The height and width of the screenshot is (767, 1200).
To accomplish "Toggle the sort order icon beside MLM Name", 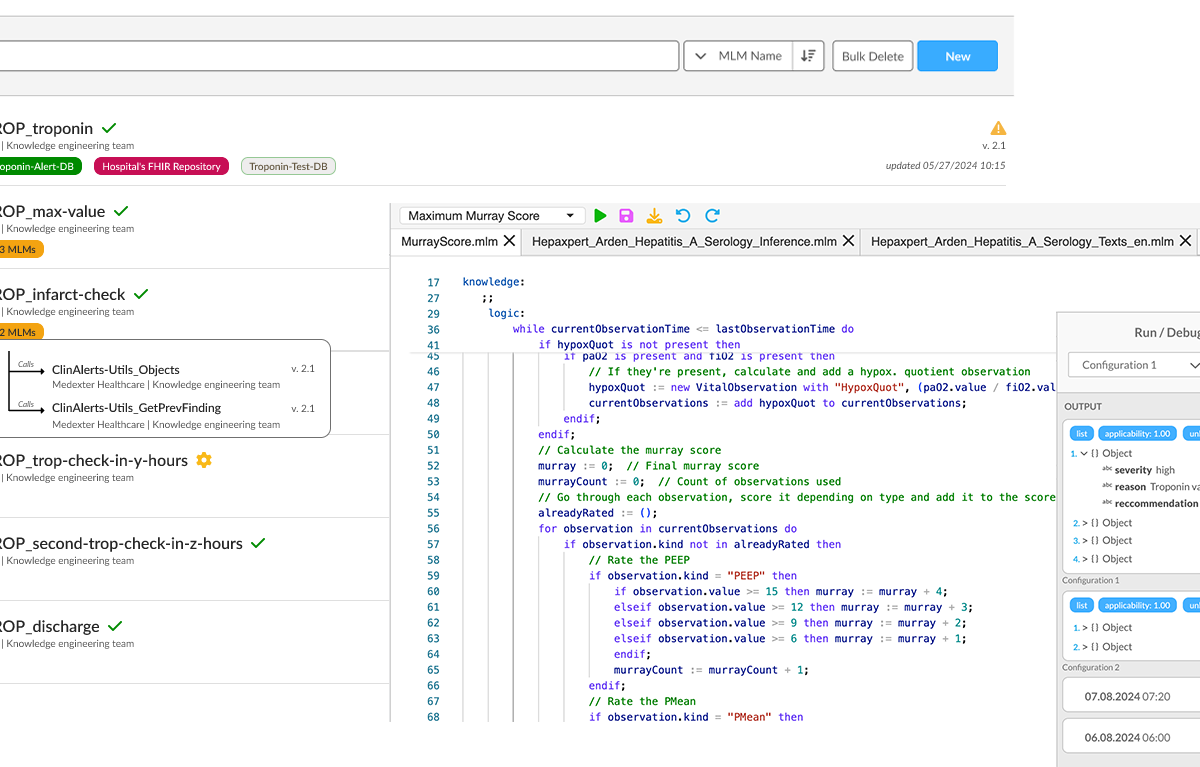I will pos(808,56).
